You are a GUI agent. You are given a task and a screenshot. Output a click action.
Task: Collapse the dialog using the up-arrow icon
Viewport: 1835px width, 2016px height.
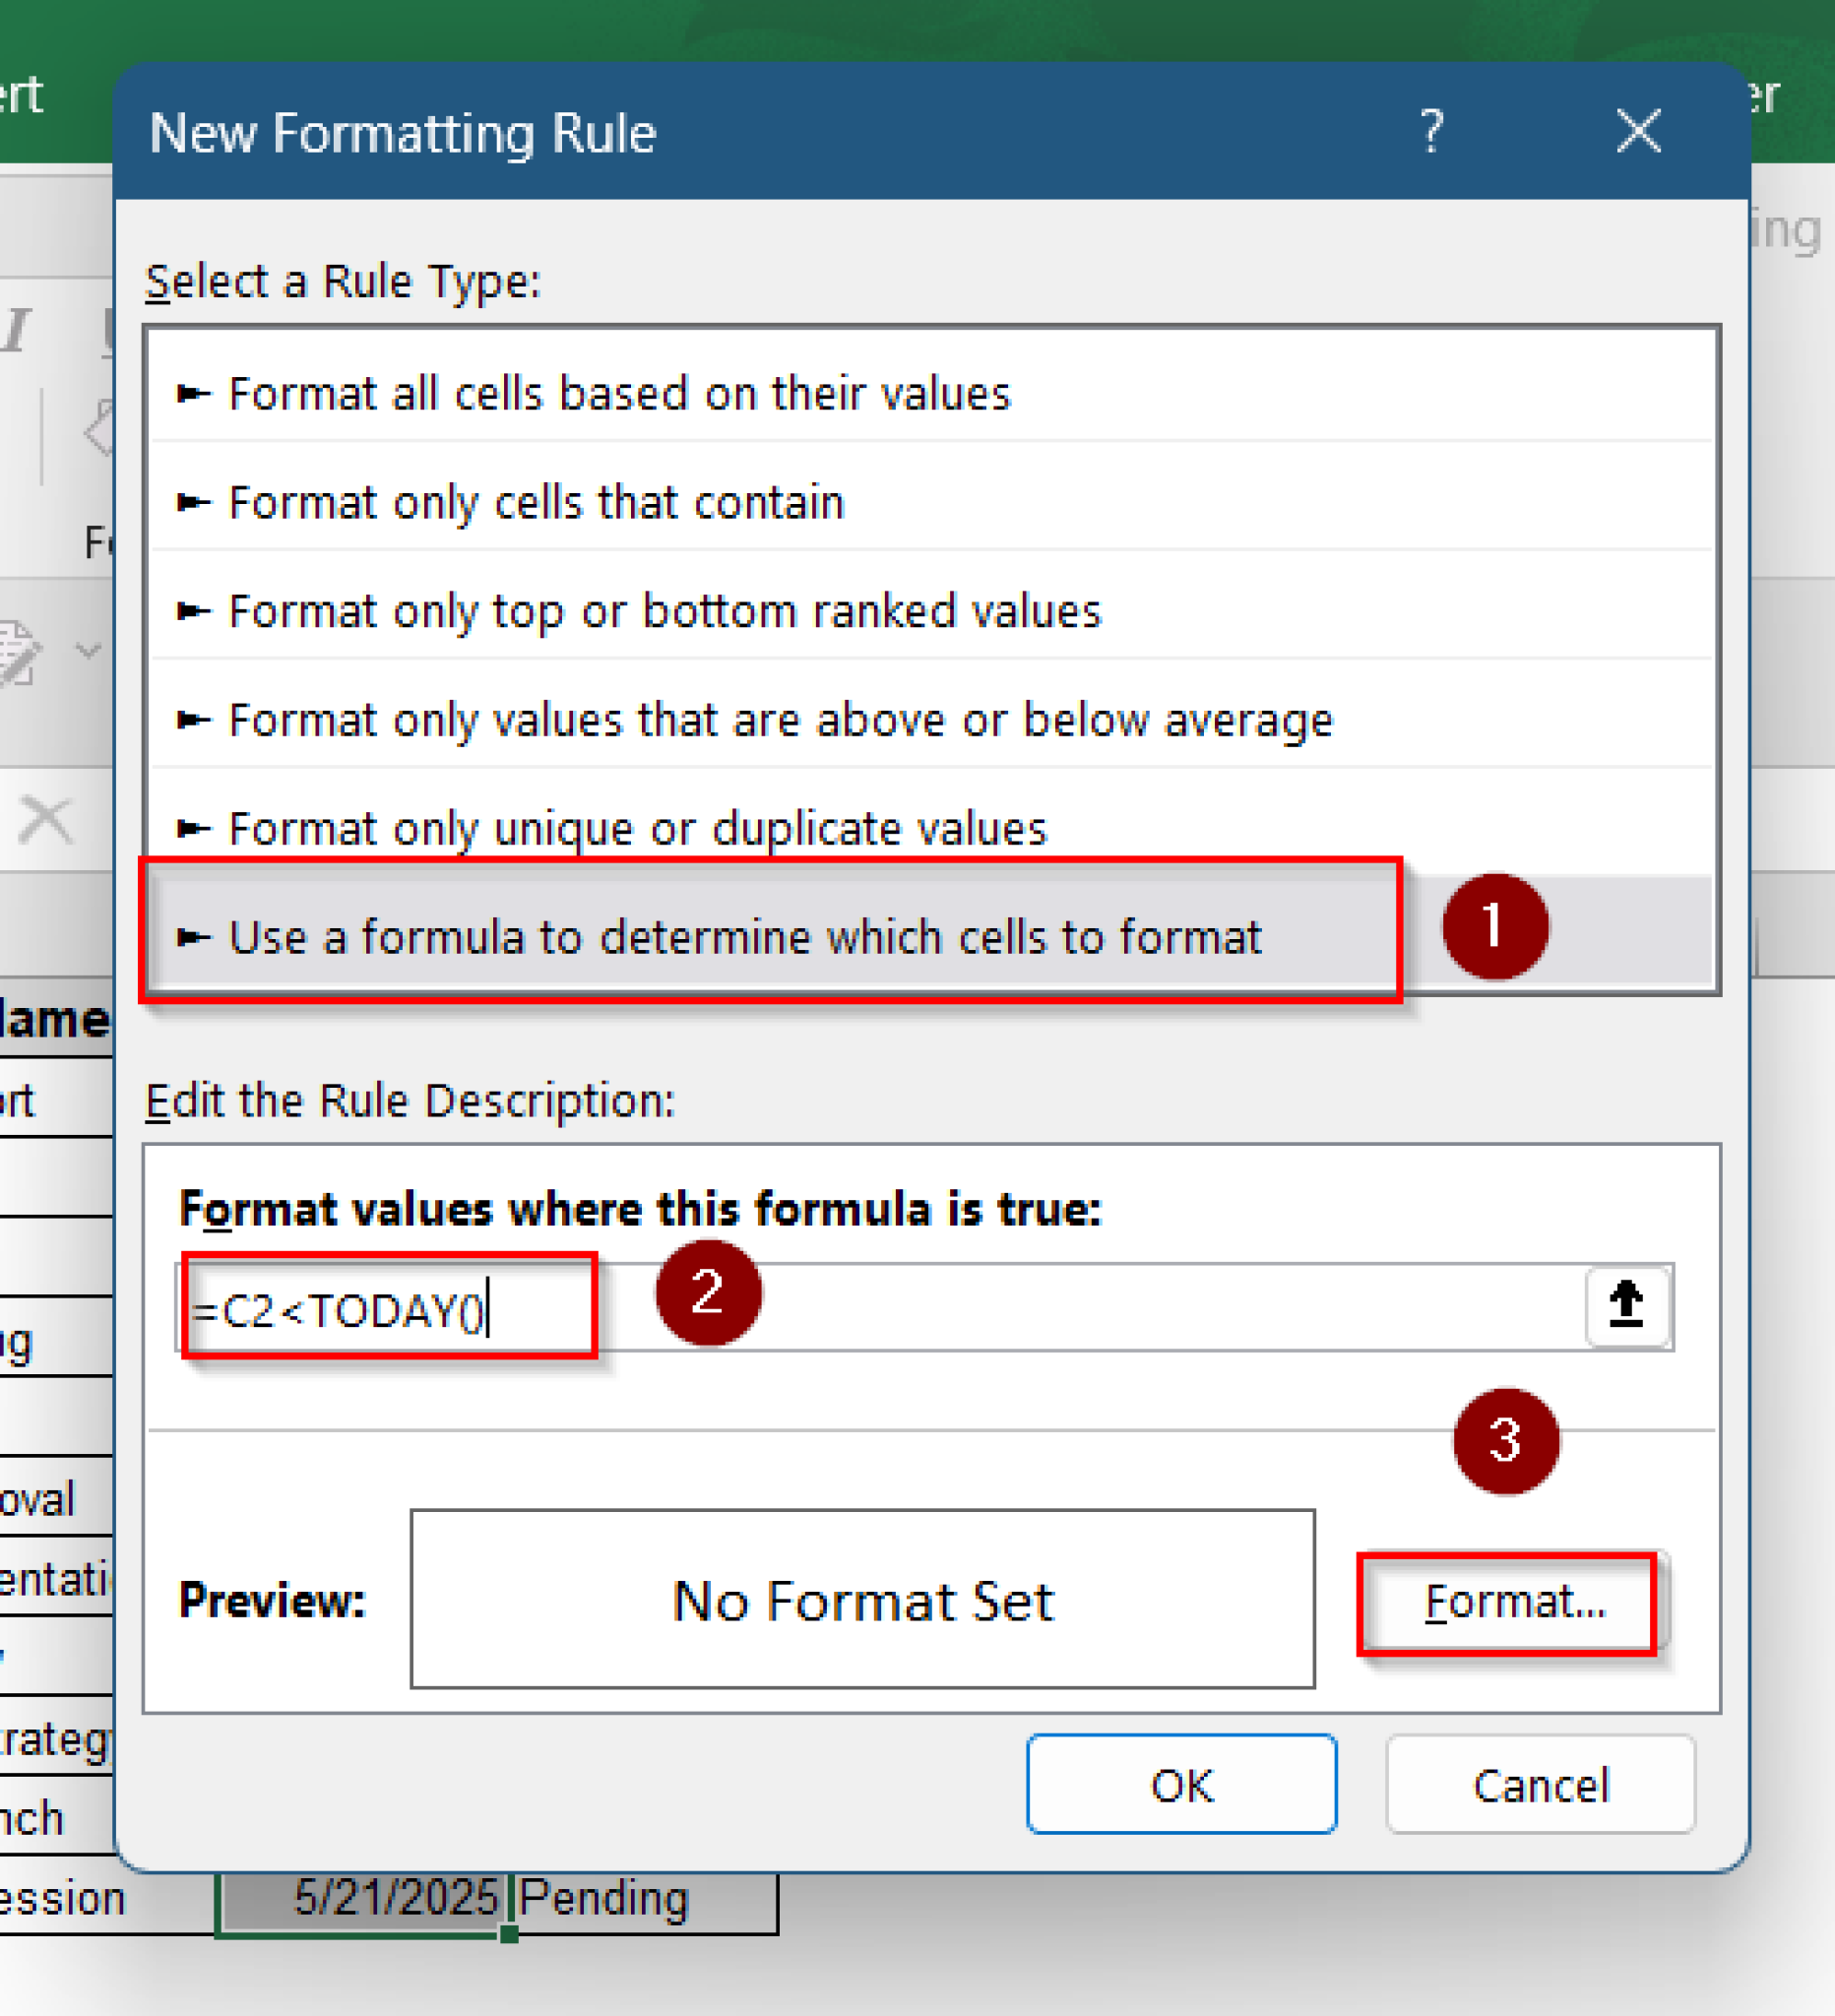click(x=1627, y=1305)
